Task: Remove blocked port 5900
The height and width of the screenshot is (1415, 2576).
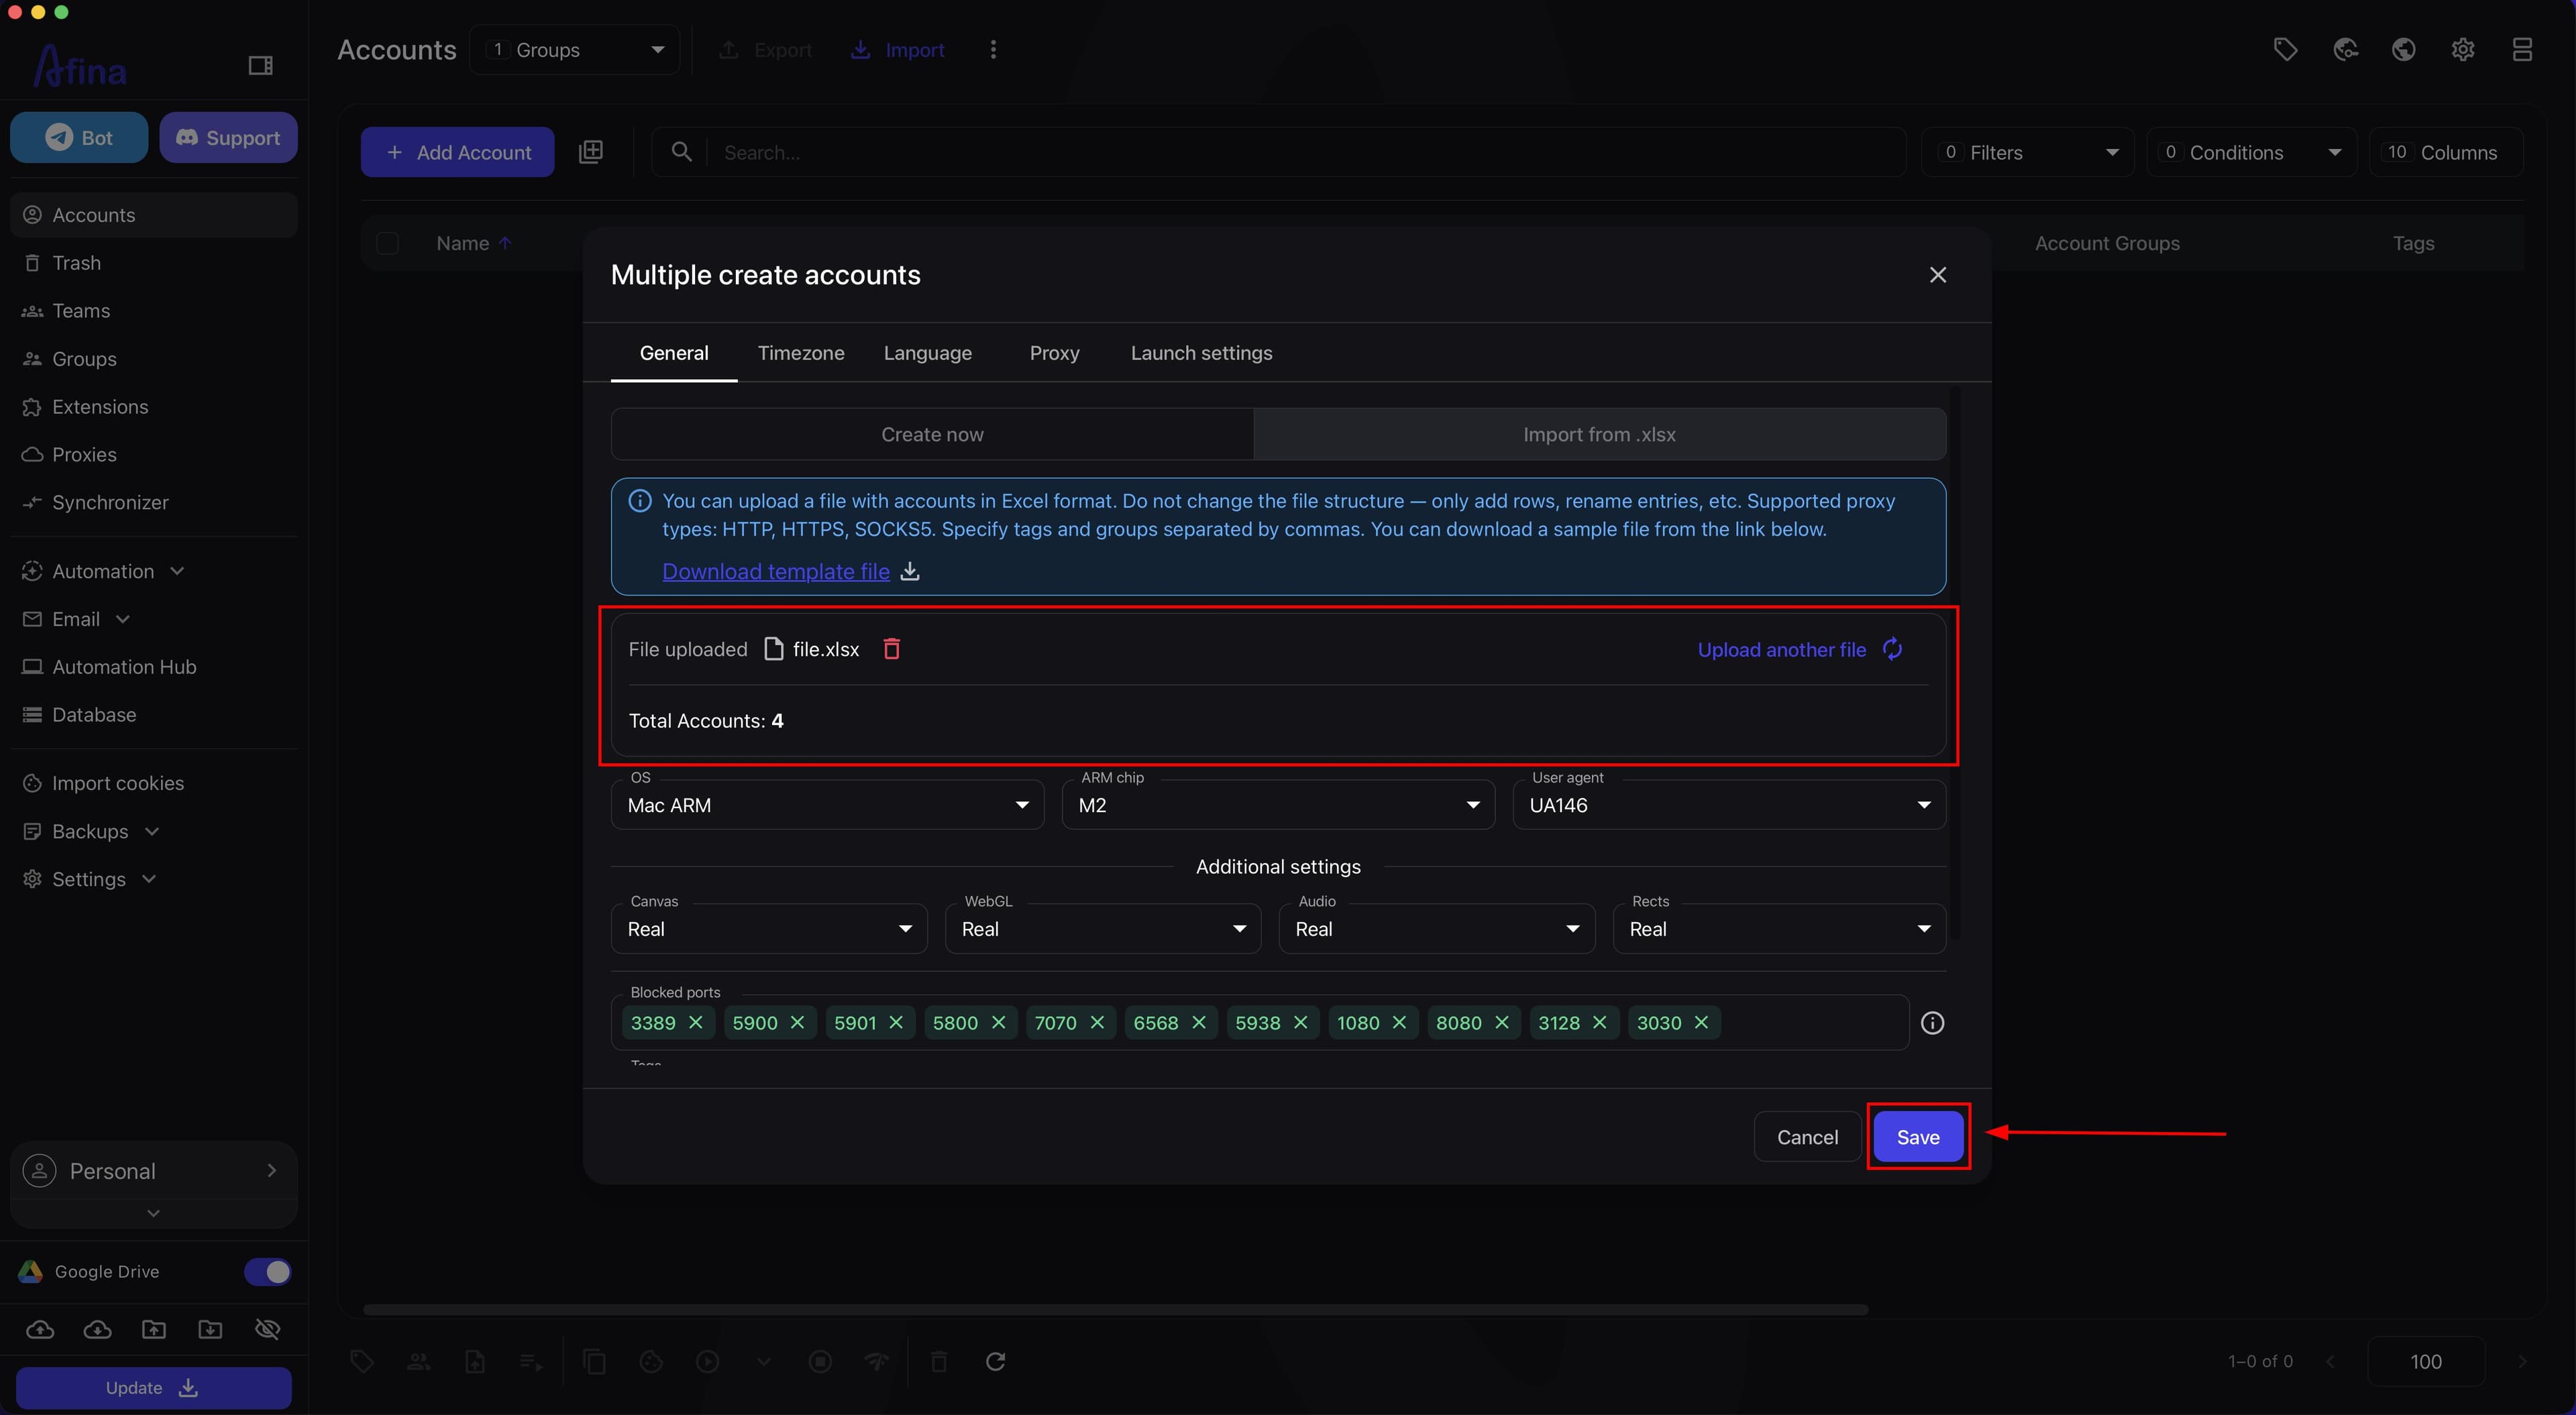Action: 797,1022
